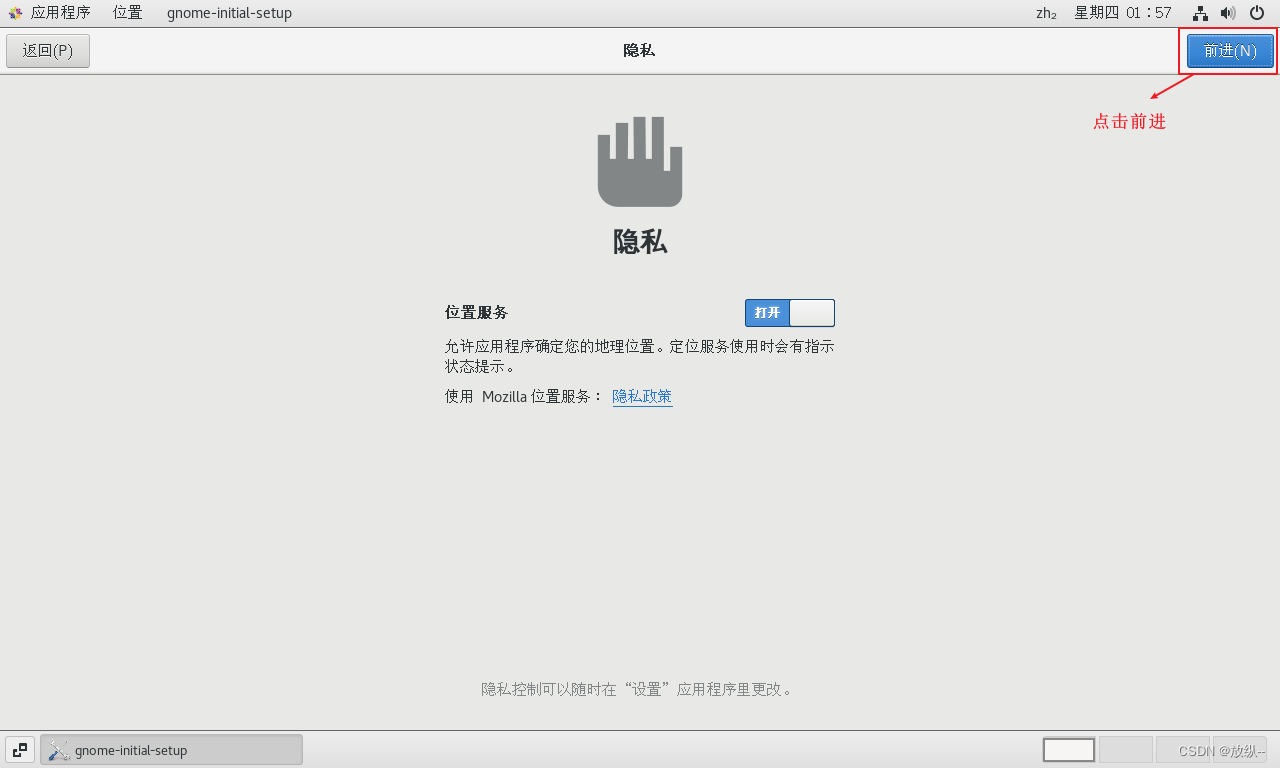The height and width of the screenshot is (768, 1280).
Task: Go back with the 返回(P) button
Action: (x=48, y=51)
